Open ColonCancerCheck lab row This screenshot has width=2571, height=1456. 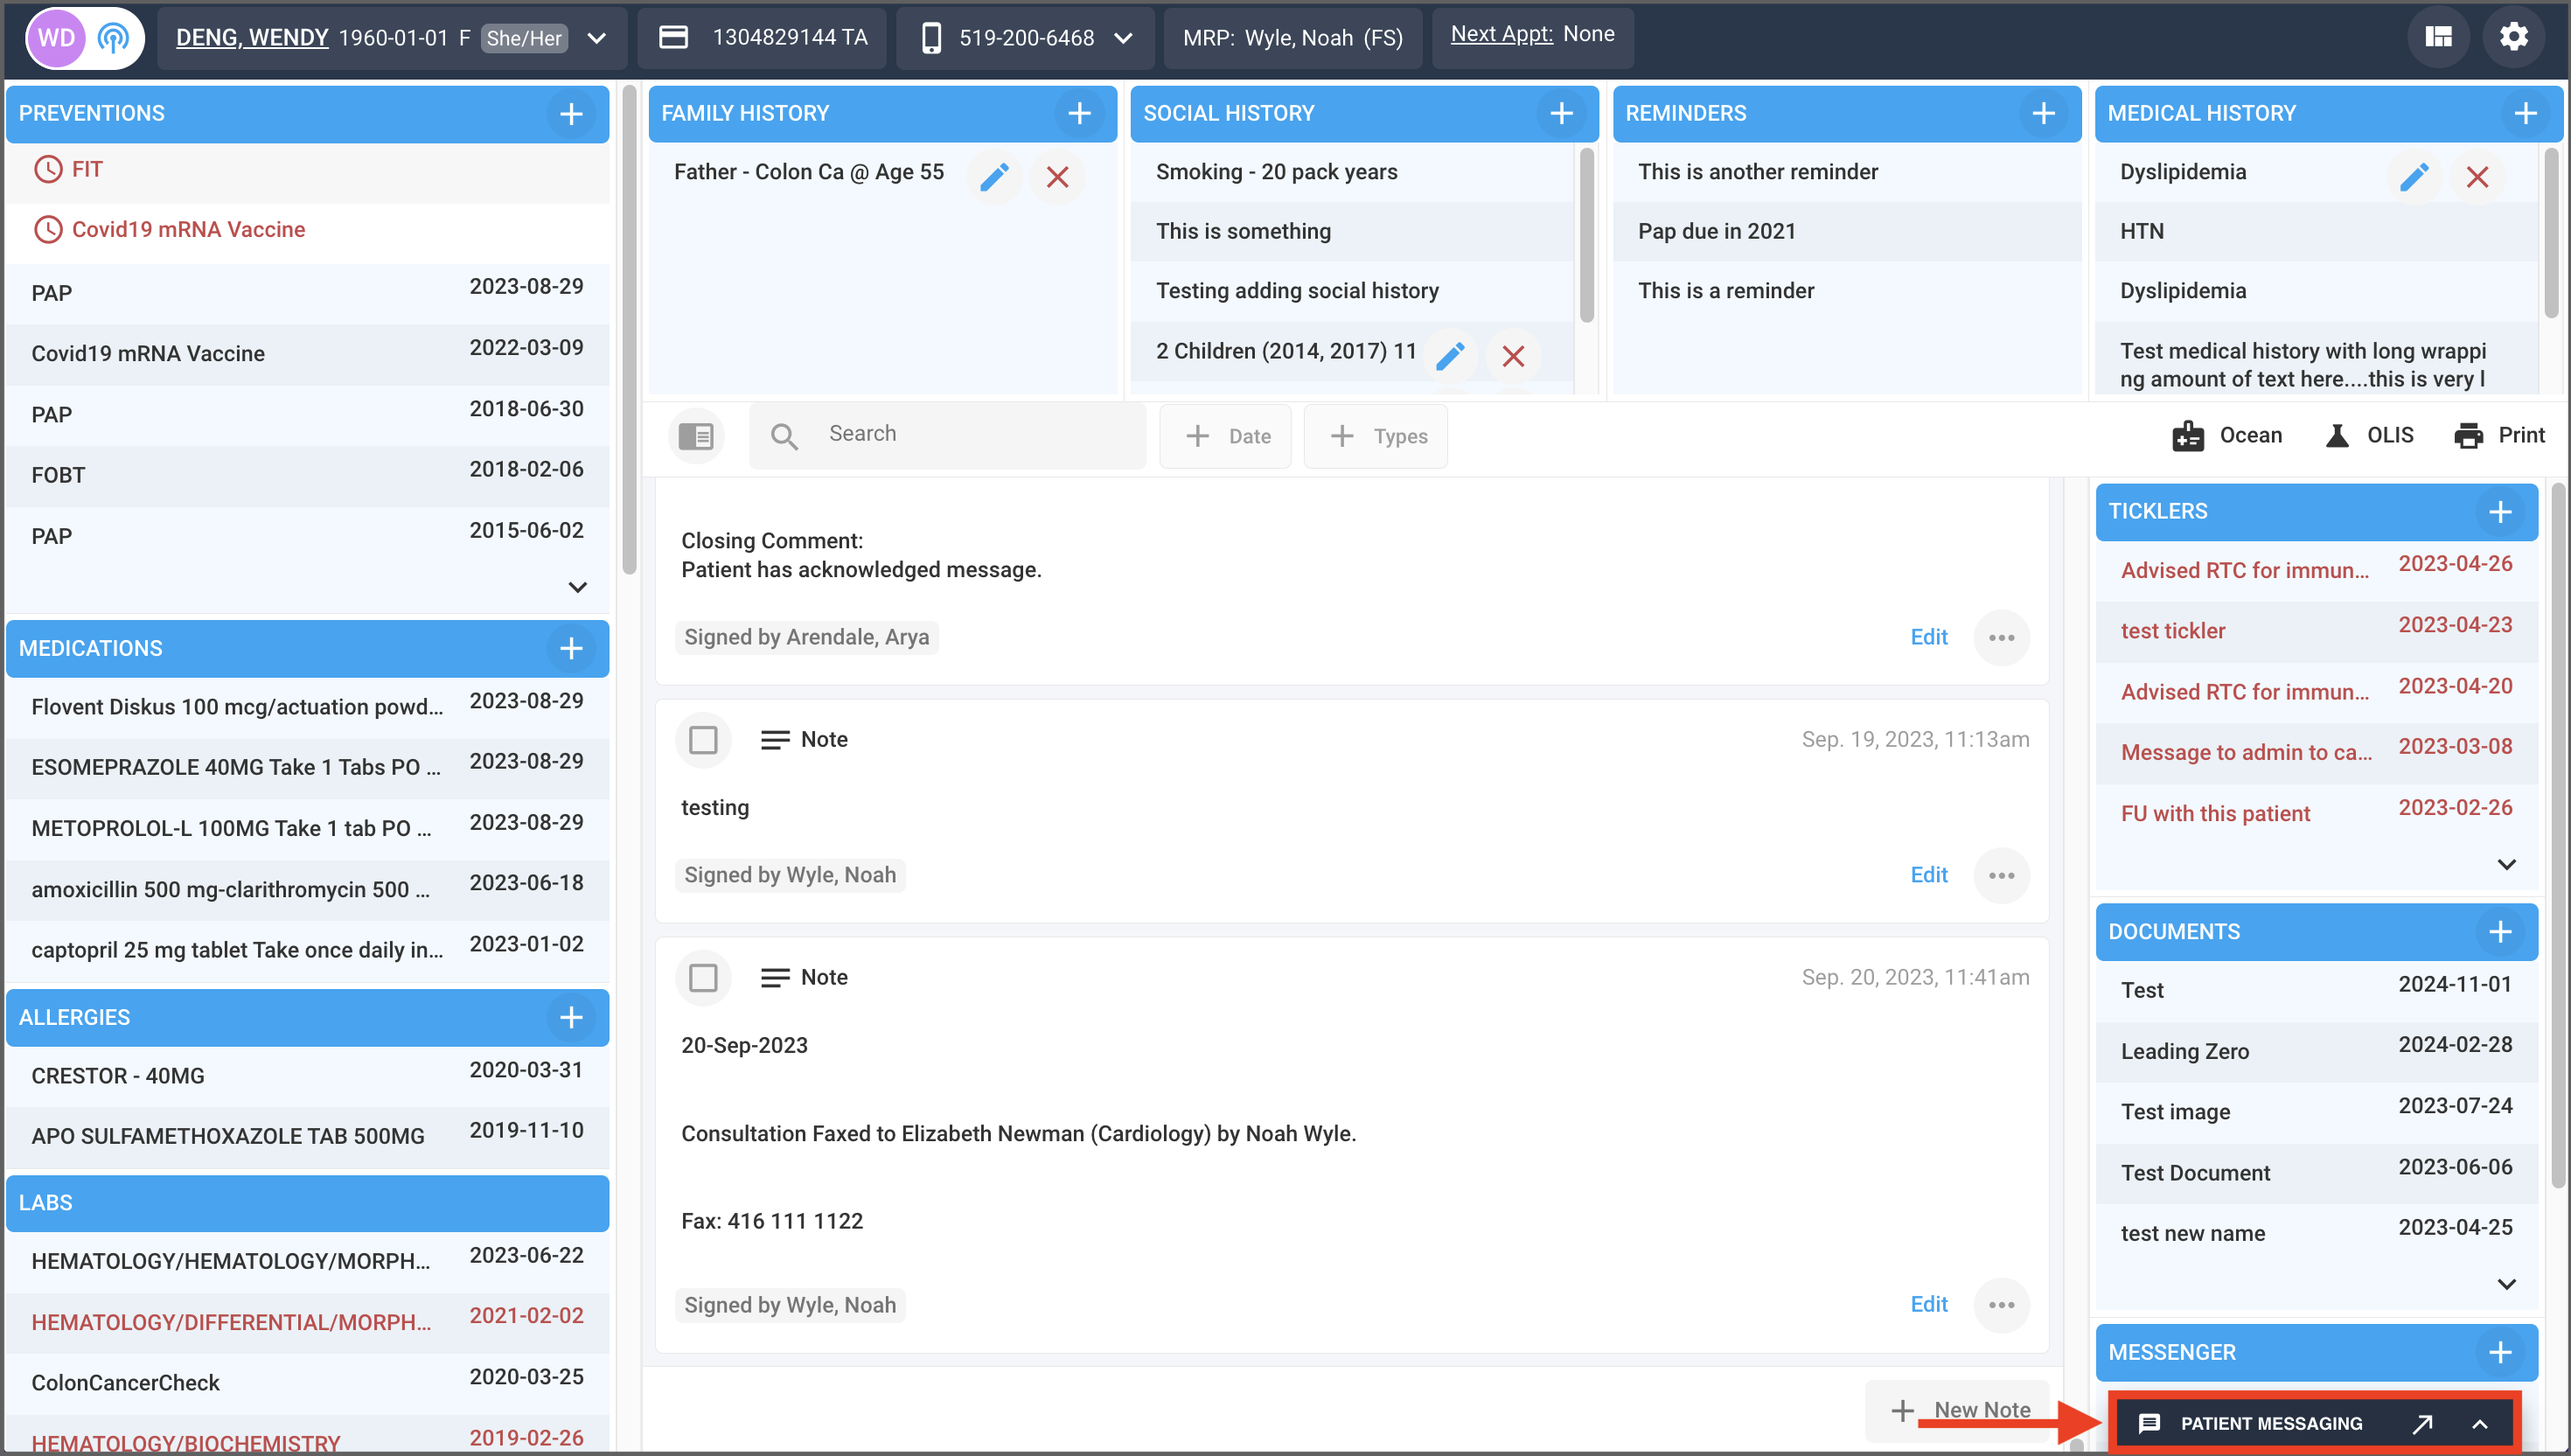click(308, 1383)
